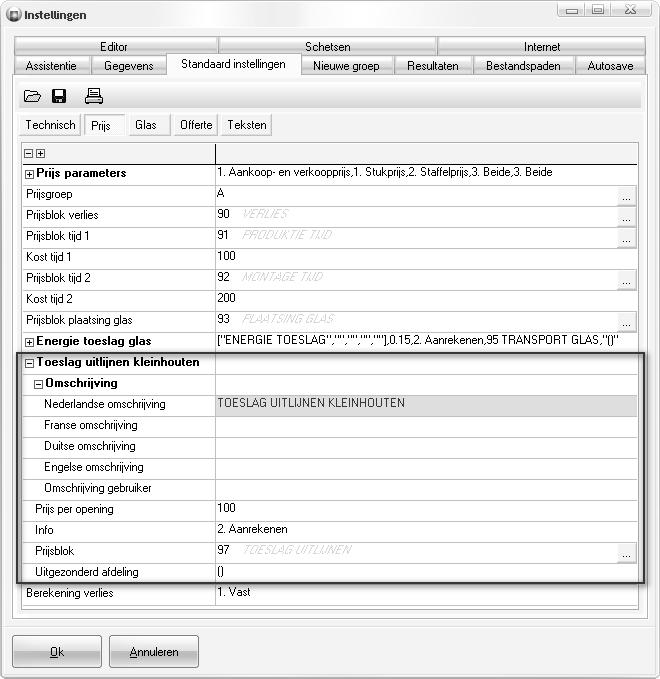Open browse button for Prijsblok verlies row

click(626, 217)
